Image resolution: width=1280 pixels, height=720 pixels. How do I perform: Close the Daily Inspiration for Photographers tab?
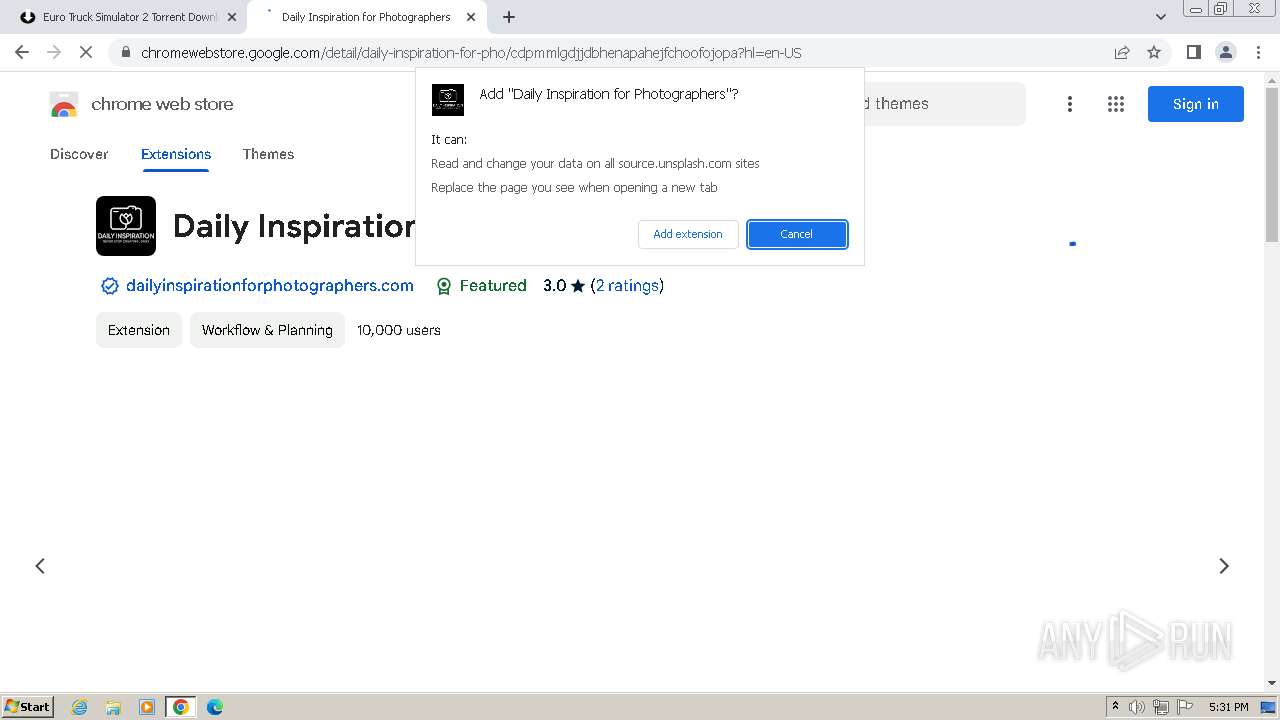(471, 17)
